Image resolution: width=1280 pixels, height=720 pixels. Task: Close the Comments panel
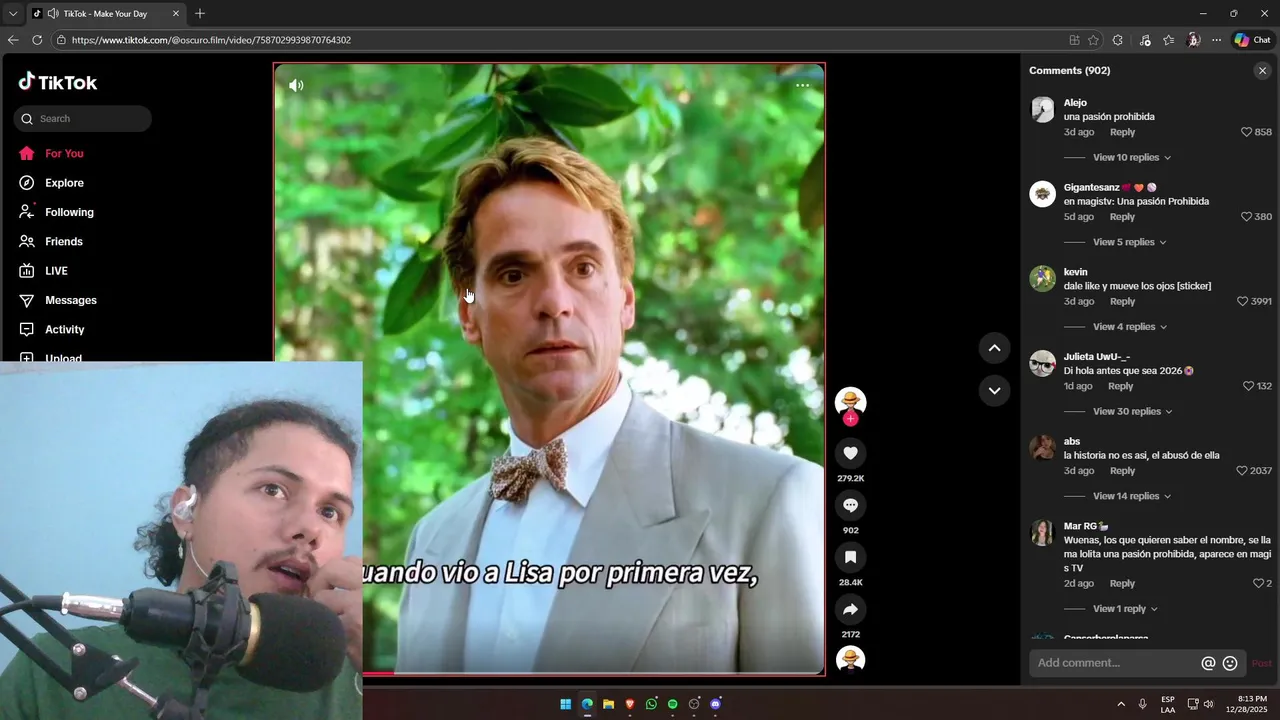[x=1262, y=70]
